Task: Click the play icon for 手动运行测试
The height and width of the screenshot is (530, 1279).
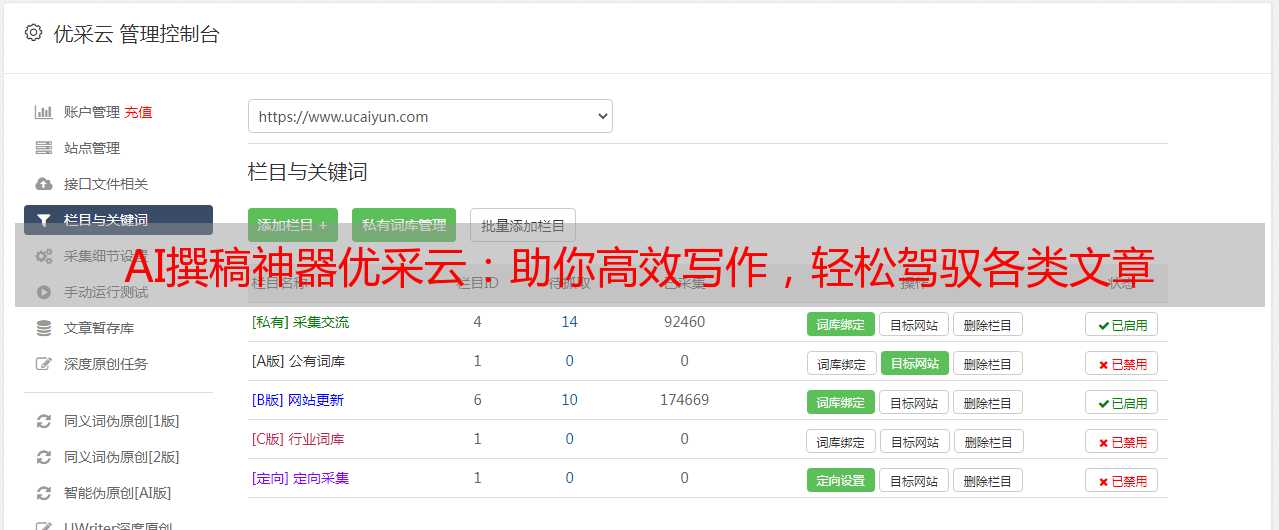Action: click(44, 292)
